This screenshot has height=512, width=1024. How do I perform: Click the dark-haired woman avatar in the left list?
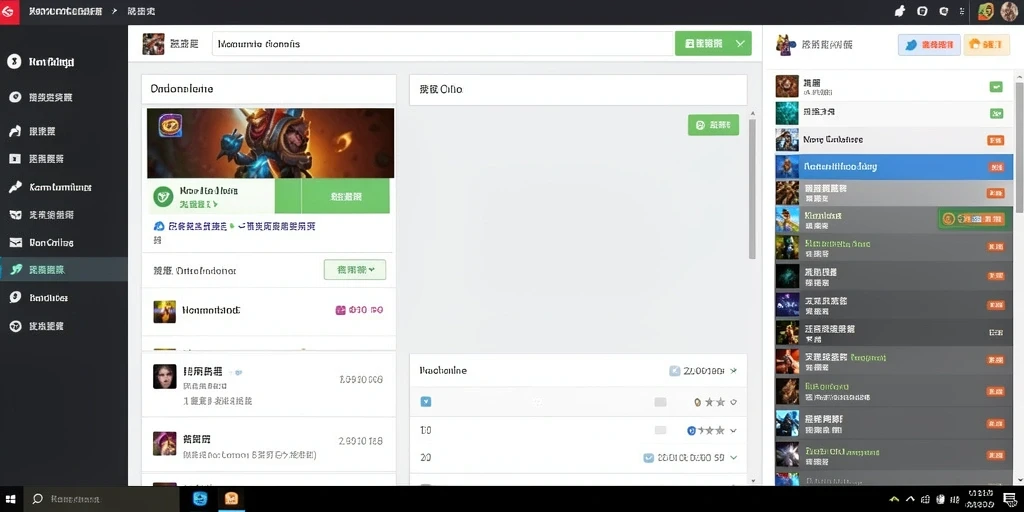(165, 377)
